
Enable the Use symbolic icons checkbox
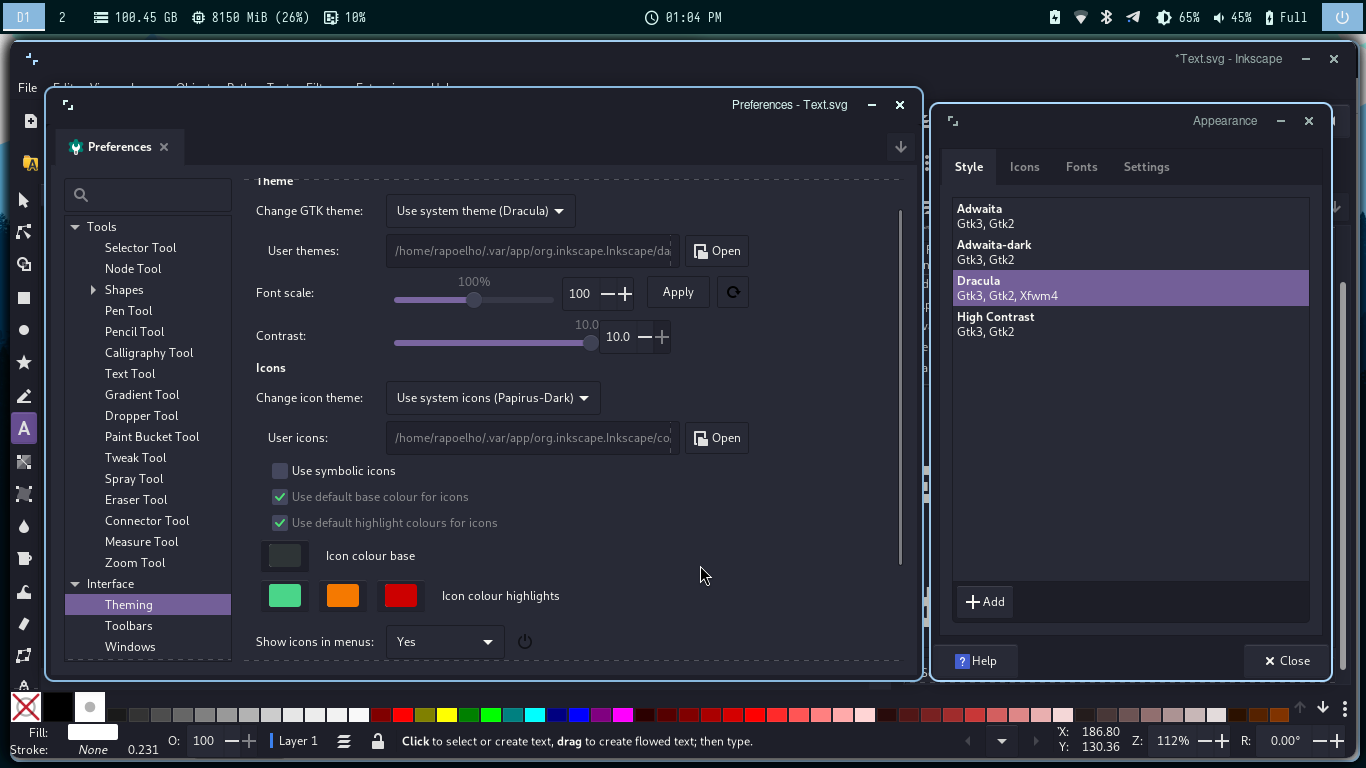pyautogui.click(x=280, y=471)
